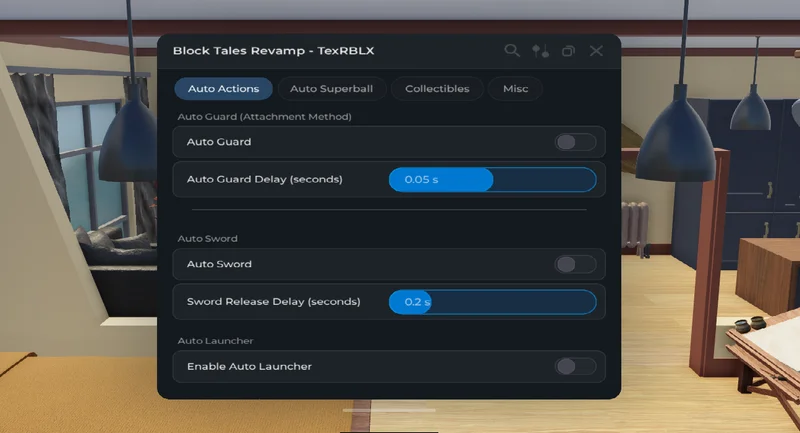
Task: Click the Sword Release Delay (seconds) label
Action: click(x=273, y=301)
